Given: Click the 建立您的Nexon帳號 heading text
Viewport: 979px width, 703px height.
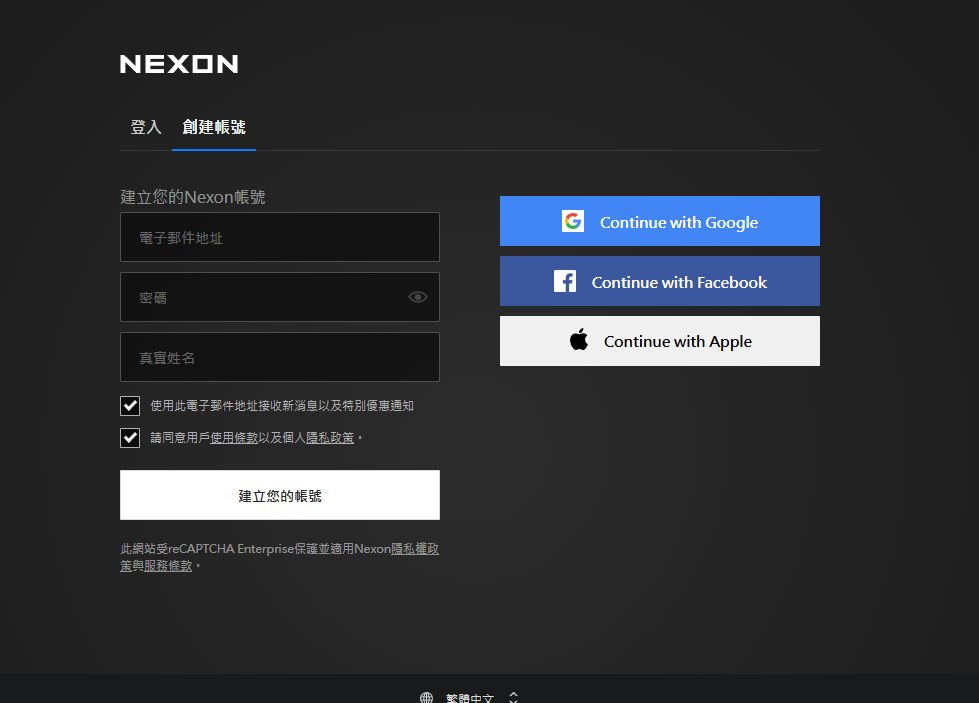Looking at the screenshot, I should (x=193, y=197).
